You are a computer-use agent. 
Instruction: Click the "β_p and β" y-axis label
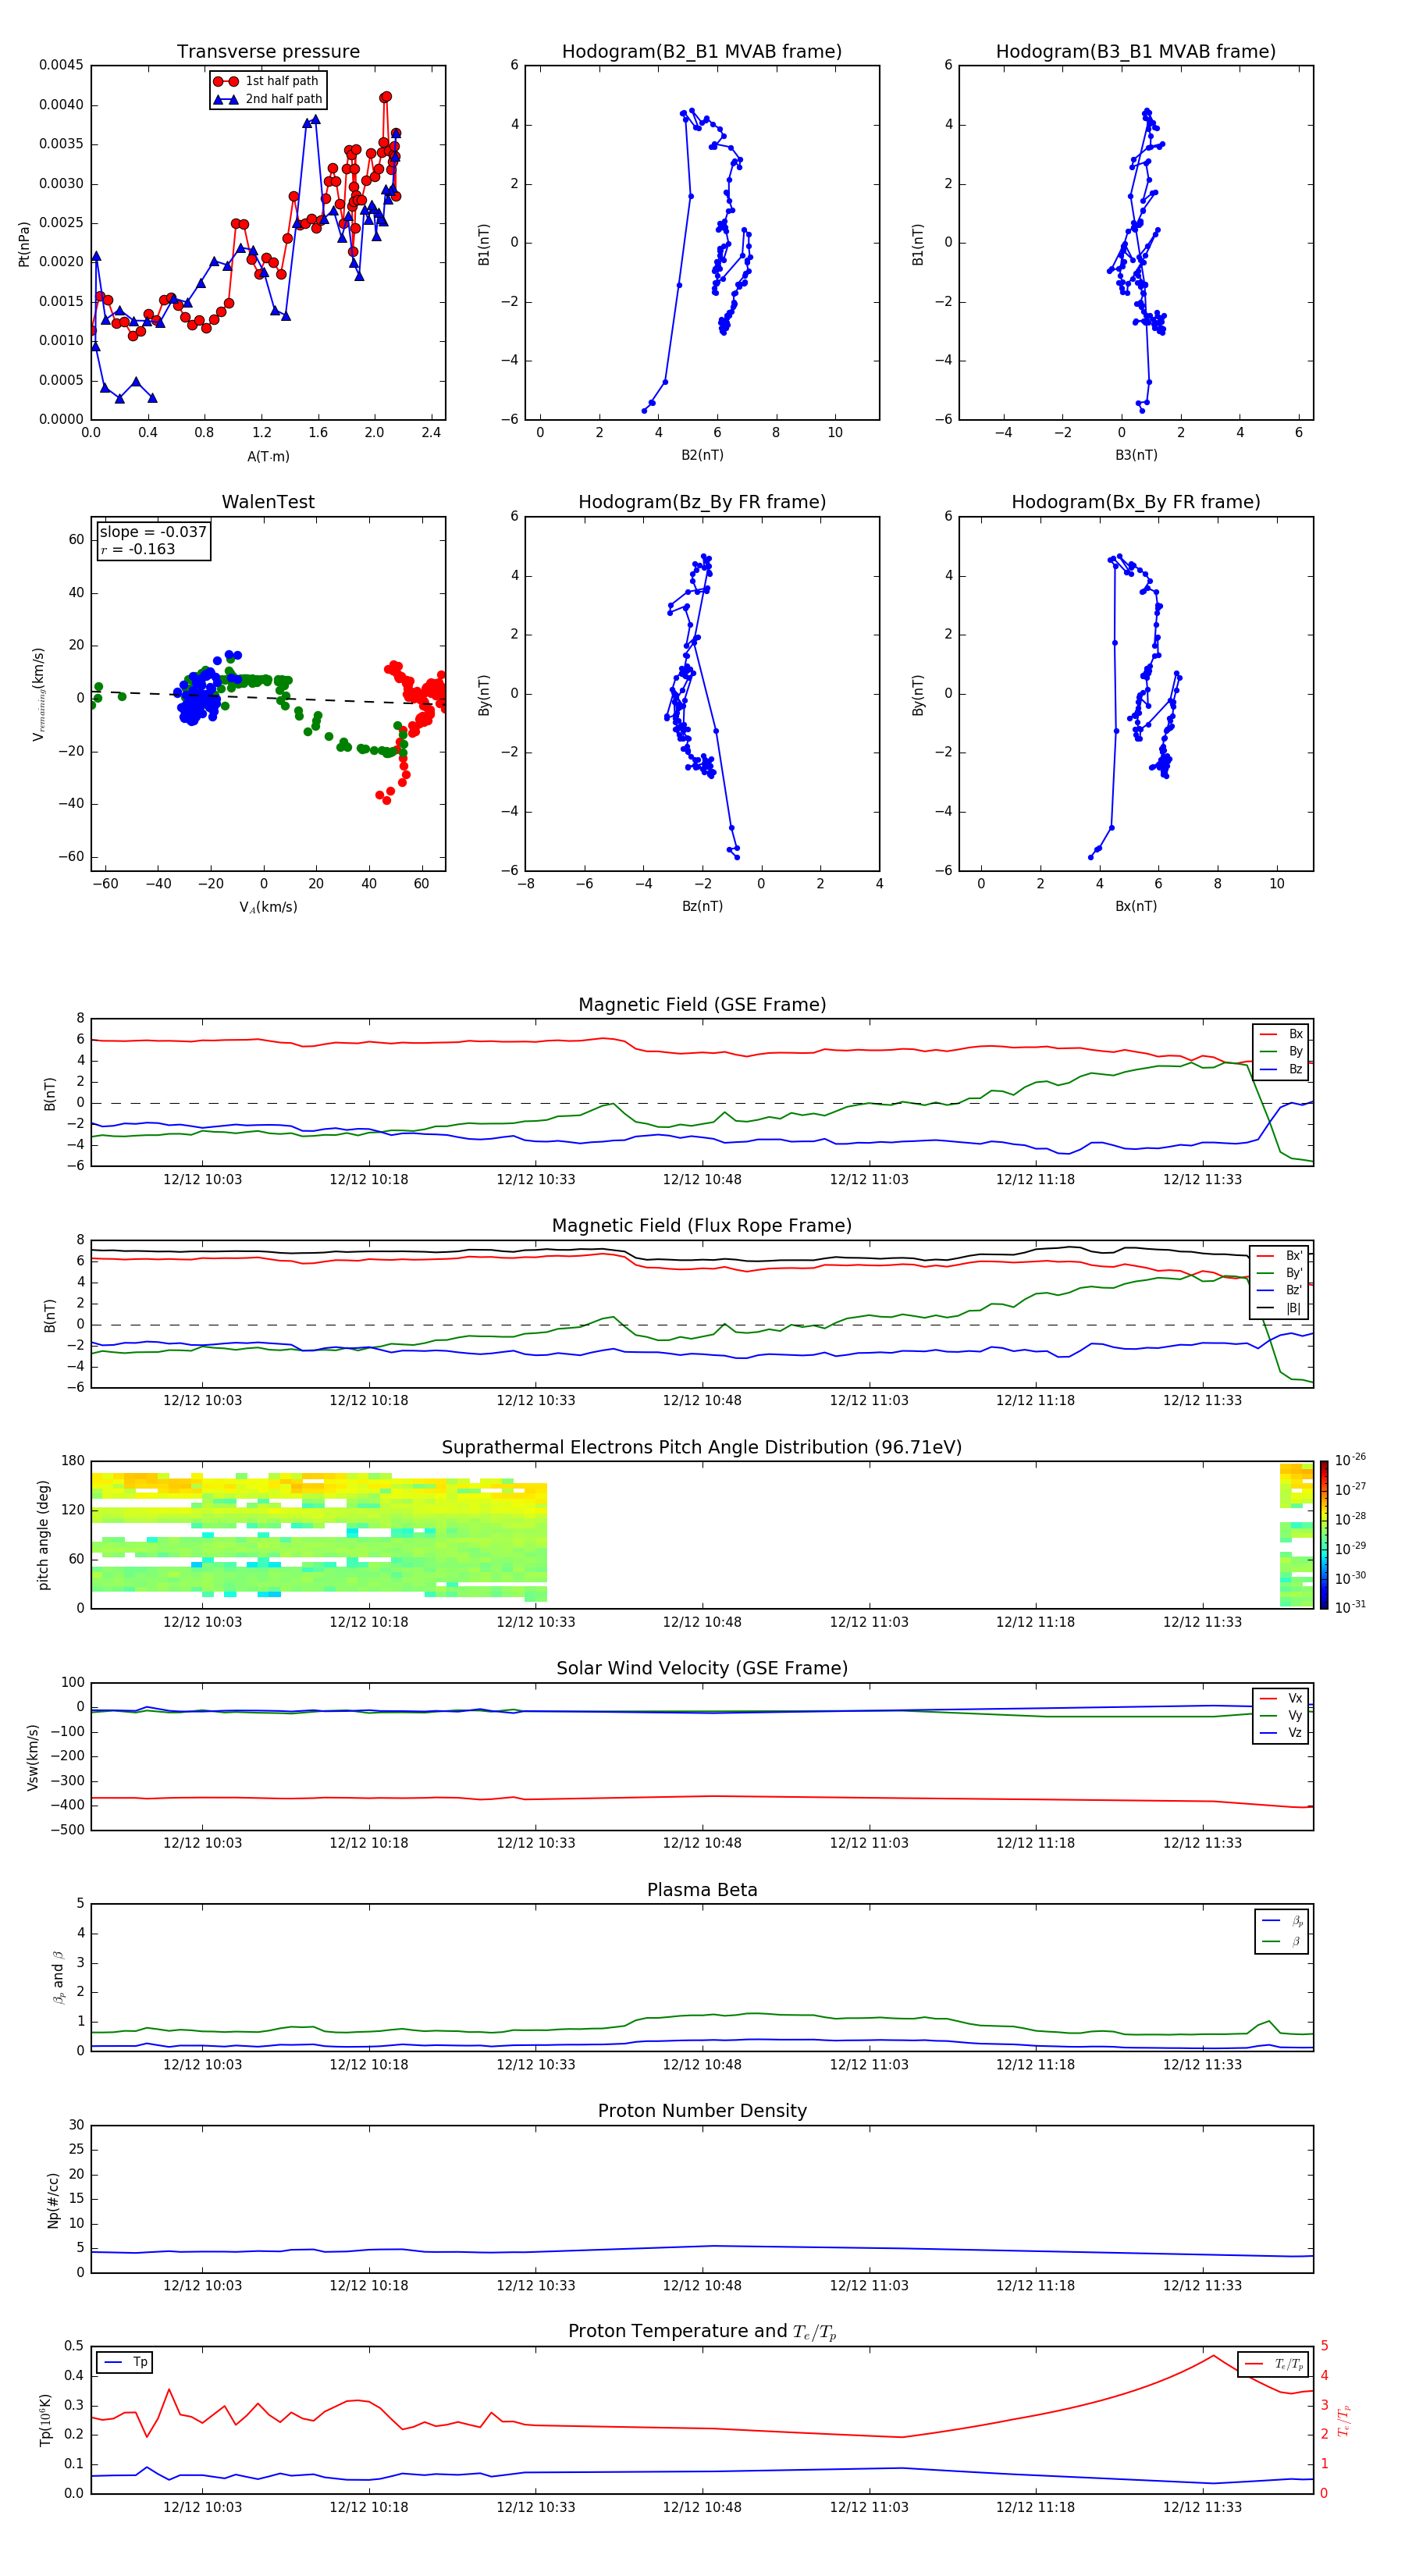[58, 1977]
